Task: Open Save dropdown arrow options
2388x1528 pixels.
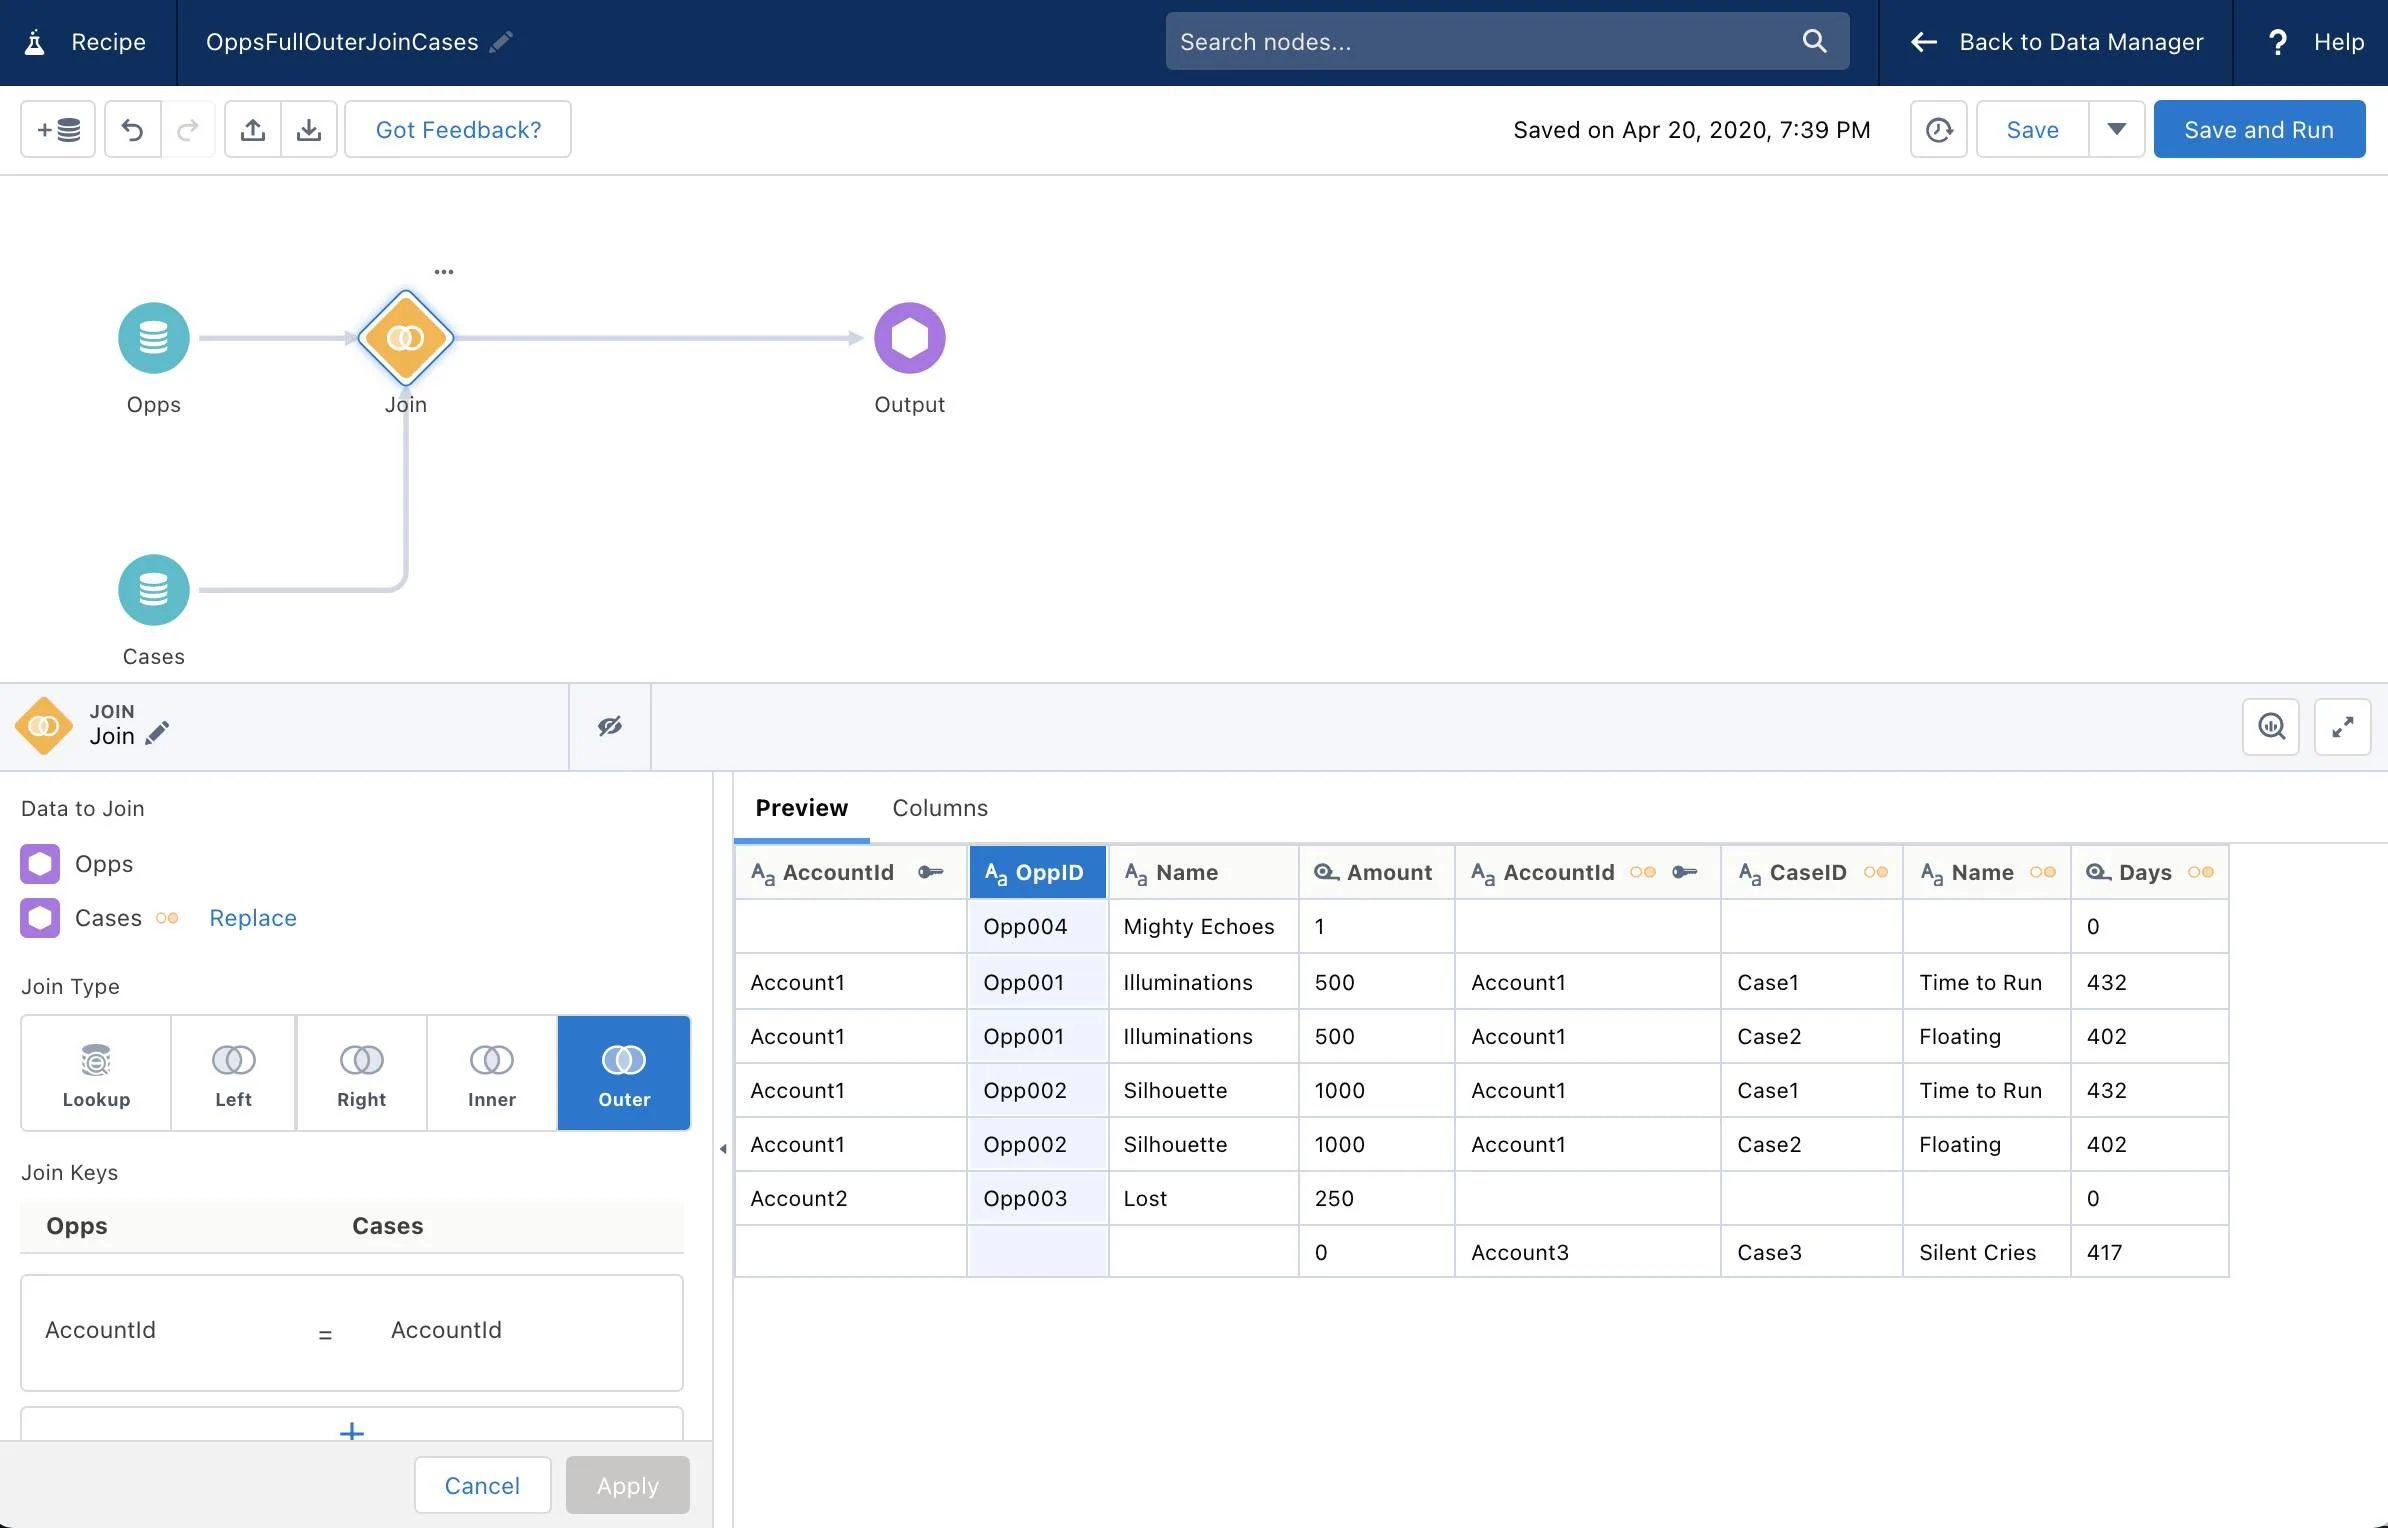Action: pos(2115,127)
